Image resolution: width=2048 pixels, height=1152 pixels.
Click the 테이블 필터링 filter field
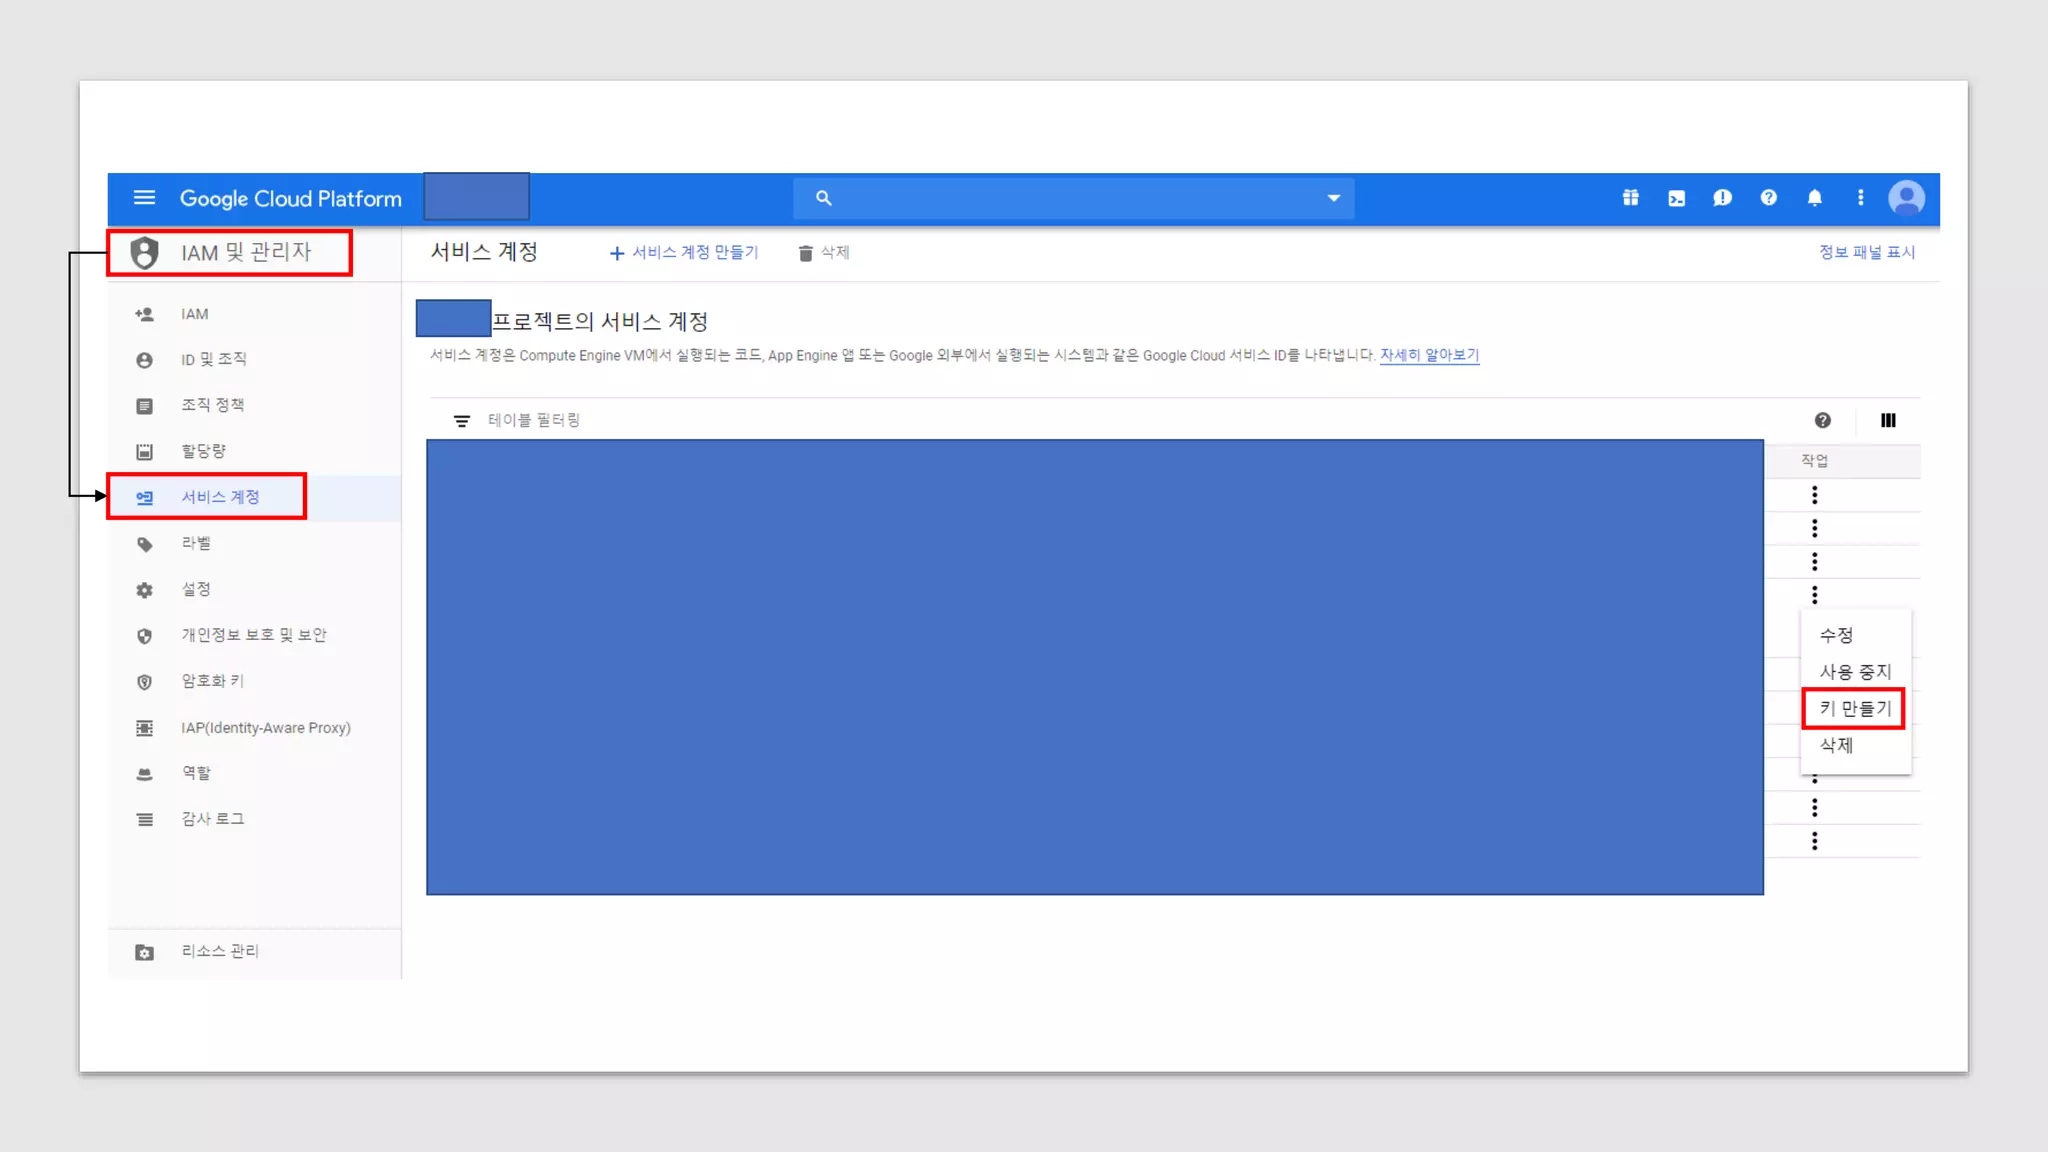[534, 420]
